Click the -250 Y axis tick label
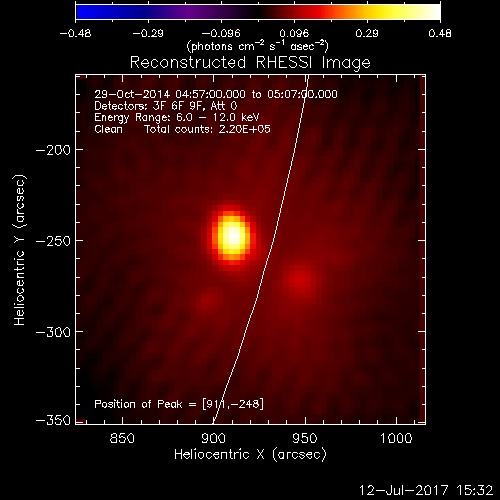500x500 pixels. tap(53, 241)
